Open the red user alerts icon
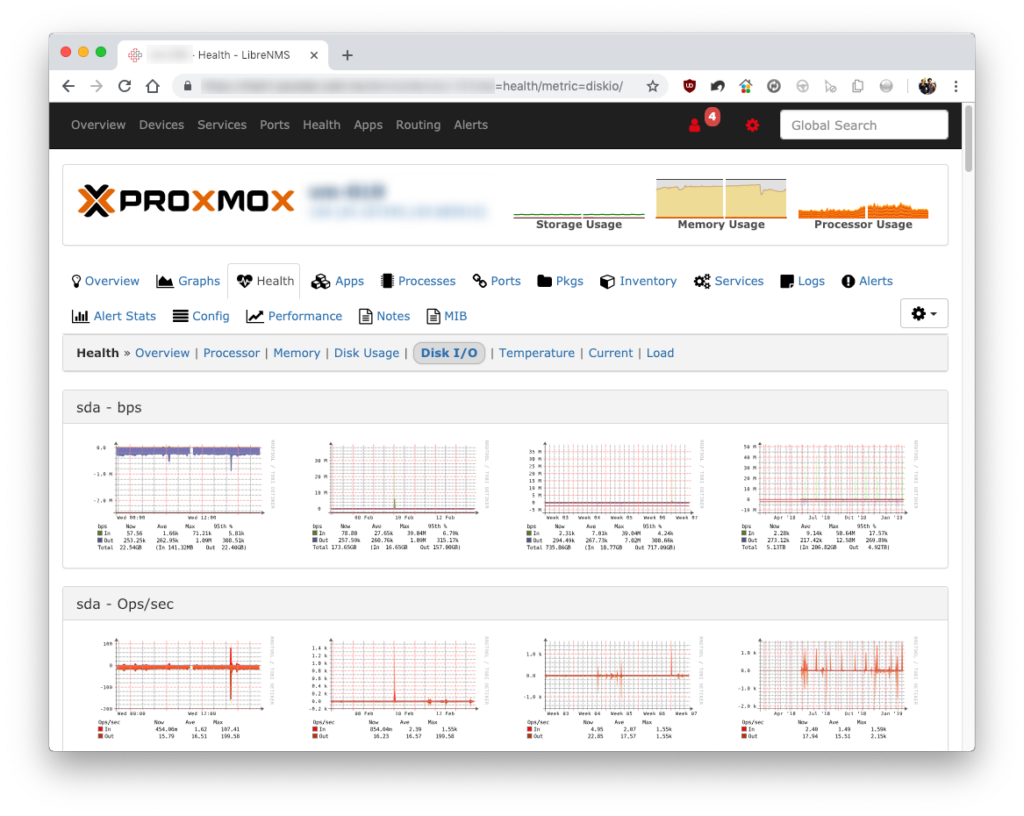Viewport: 1024px width, 816px height. [695, 125]
